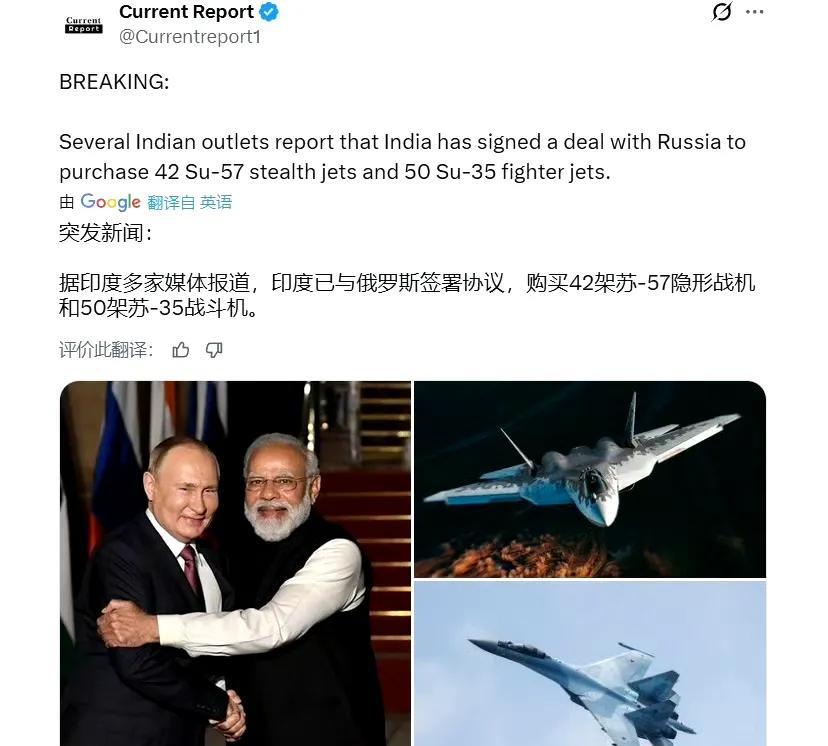This screenshot has width=828, height=746.
Task: Open the three-dot more options menu
Action: (x=755, y=12)
